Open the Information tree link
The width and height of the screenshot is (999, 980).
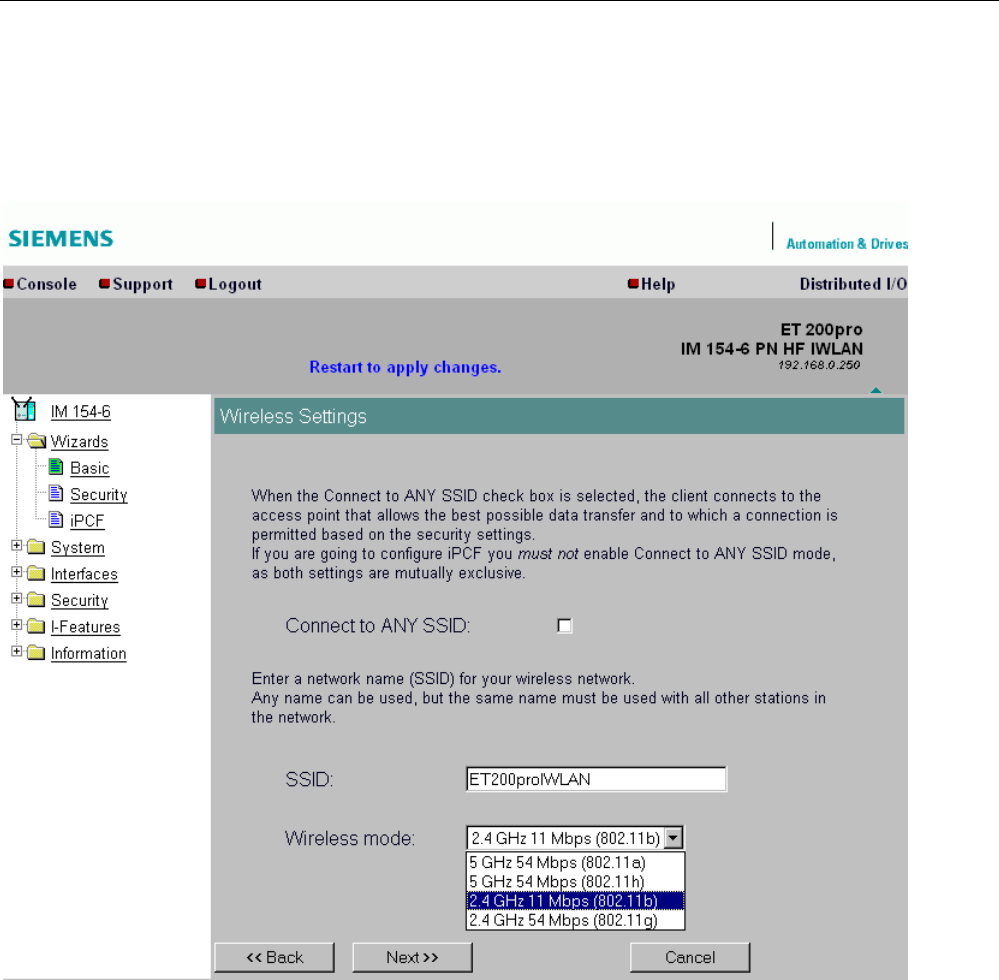tap(89, 654)
